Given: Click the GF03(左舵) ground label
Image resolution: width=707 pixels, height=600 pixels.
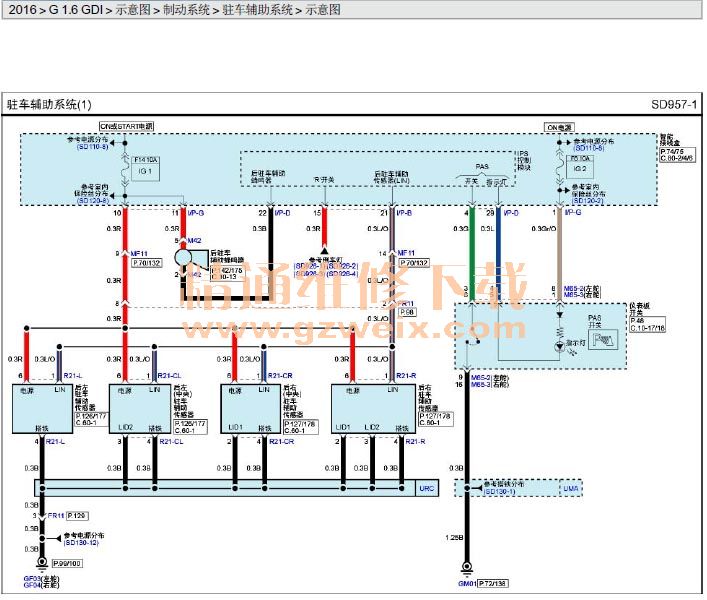Looking at the screenshot, I should [41, 578].
